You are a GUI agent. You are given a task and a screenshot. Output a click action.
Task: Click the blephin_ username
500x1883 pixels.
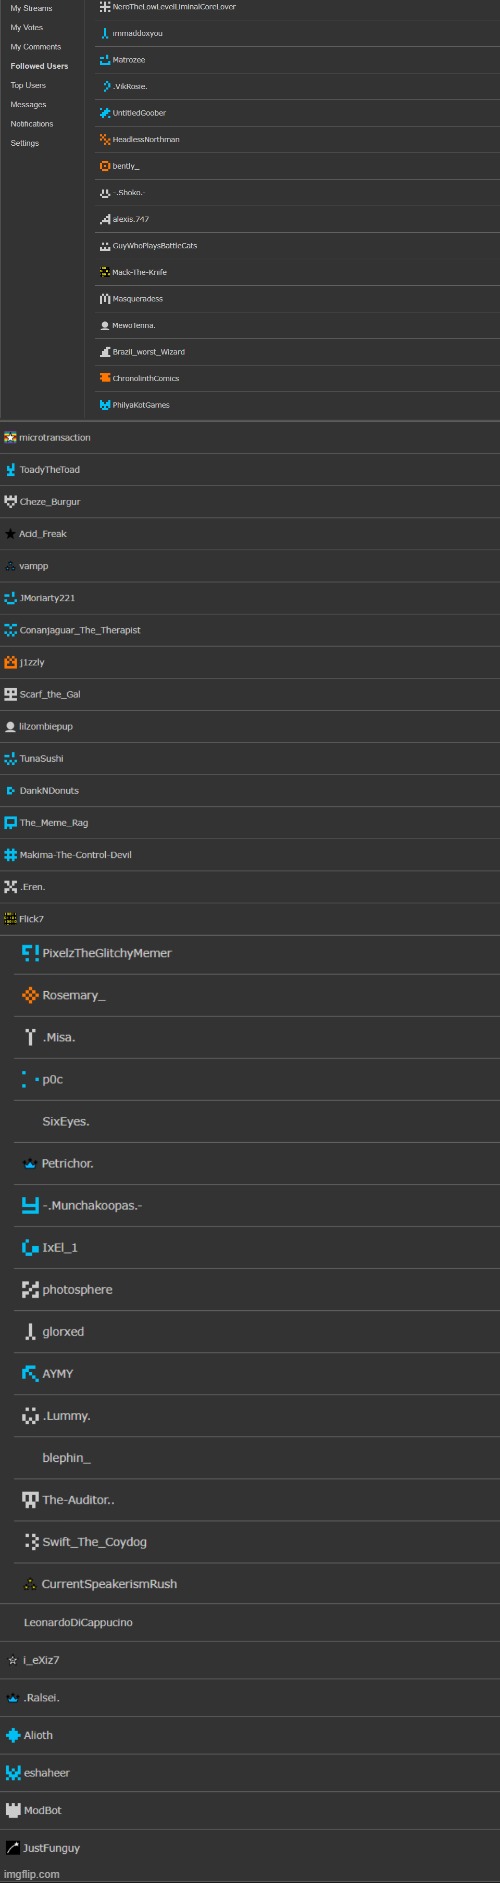click(66, 1457)
